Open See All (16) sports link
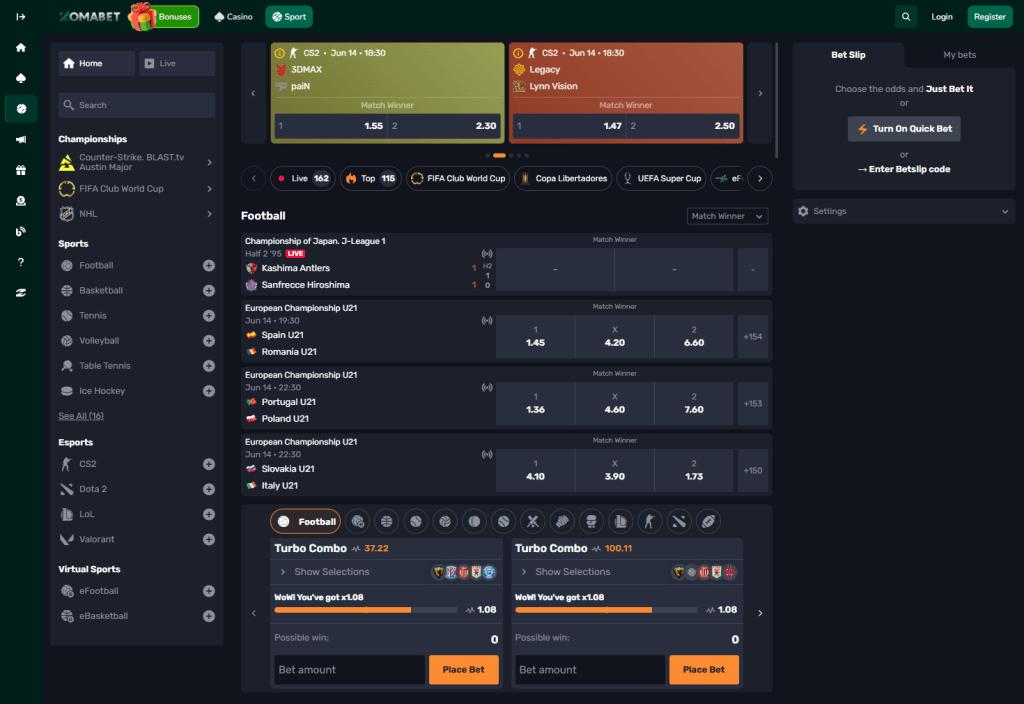 (81, 416)
